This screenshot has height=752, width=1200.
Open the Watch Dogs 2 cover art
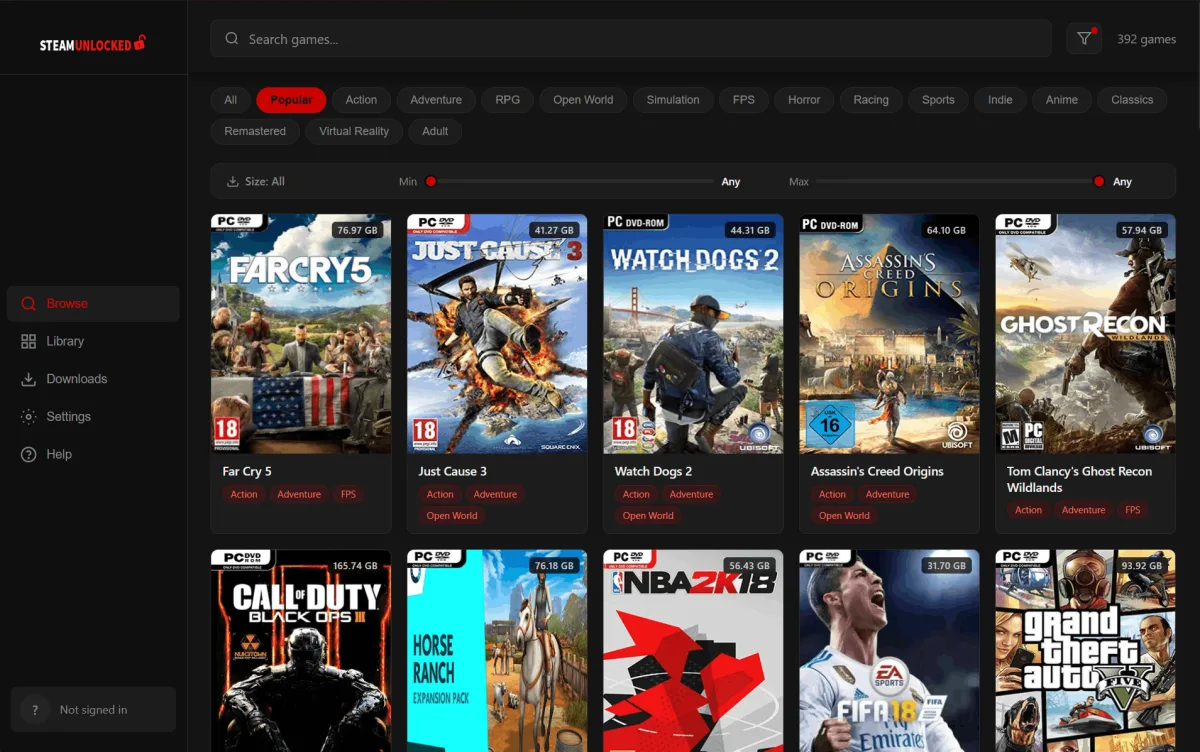pos(693,334)
